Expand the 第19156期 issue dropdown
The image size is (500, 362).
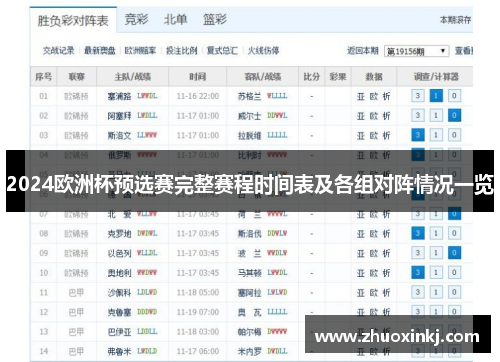point(416,51)
